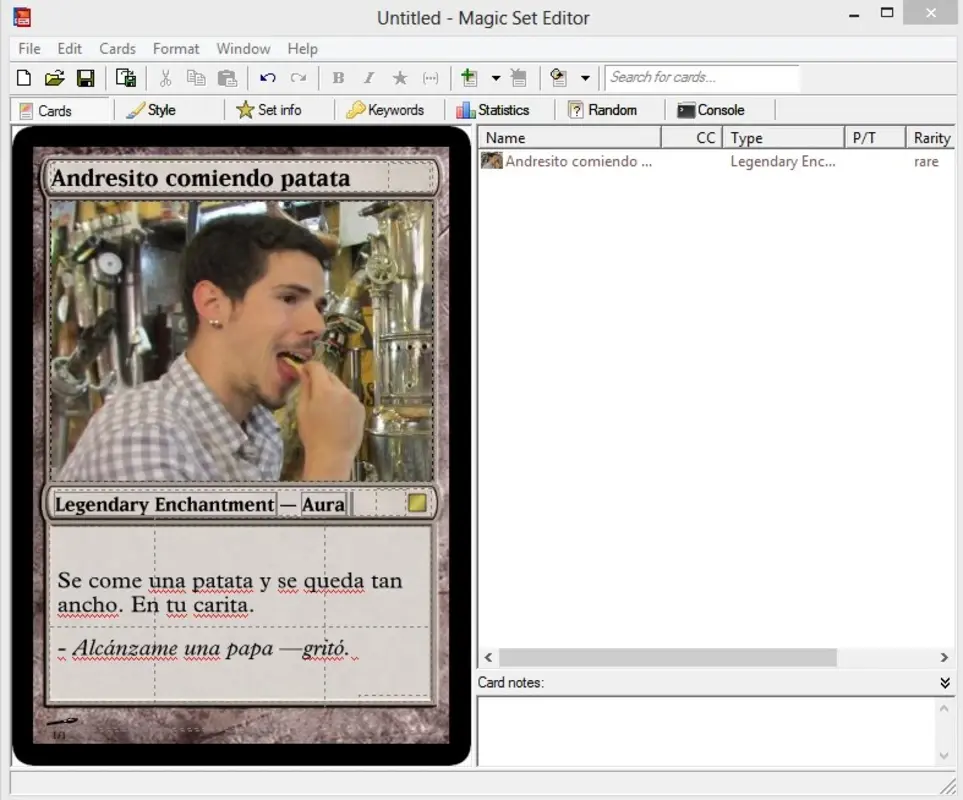Collapse the Card notes panel

(943, 682)
